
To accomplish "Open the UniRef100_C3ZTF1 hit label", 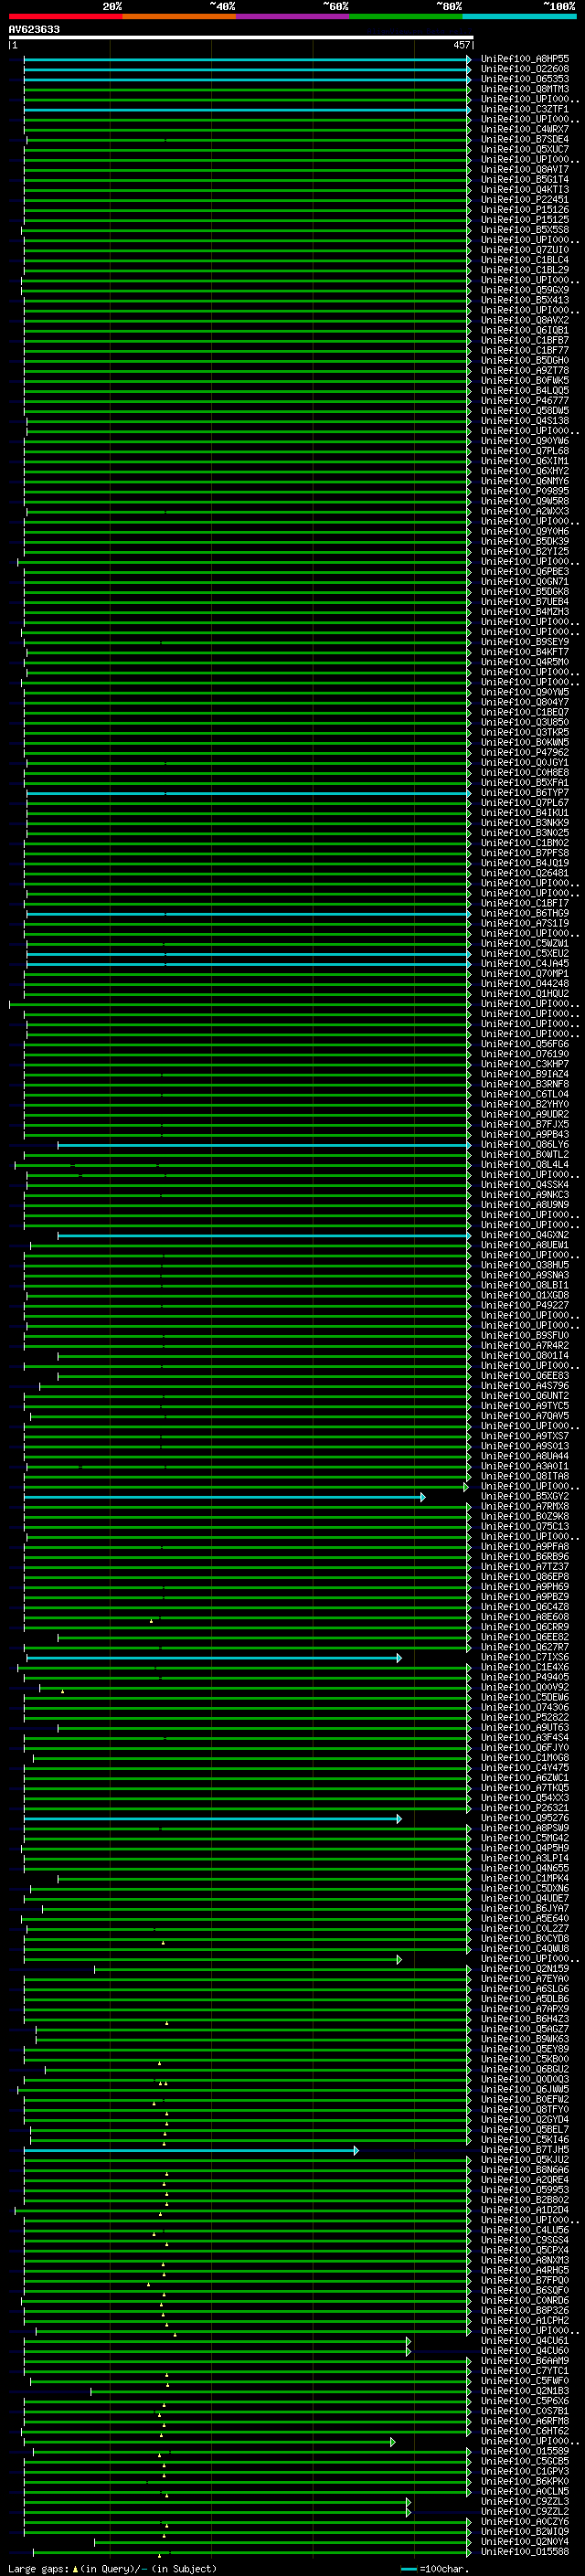I will click(x=525, y=109).
